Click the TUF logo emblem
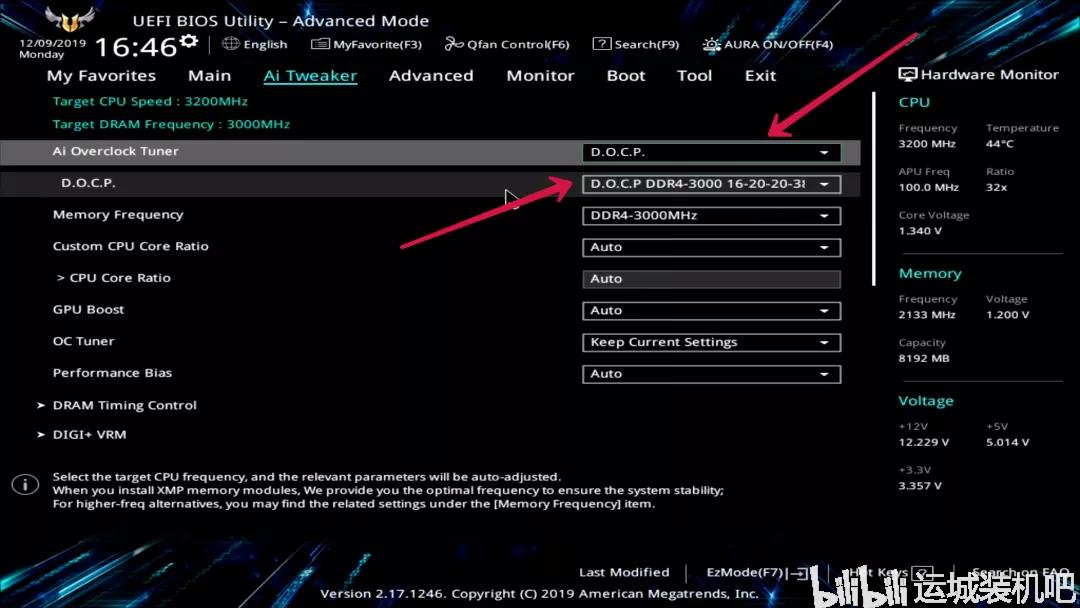 [x=69, y=19]
